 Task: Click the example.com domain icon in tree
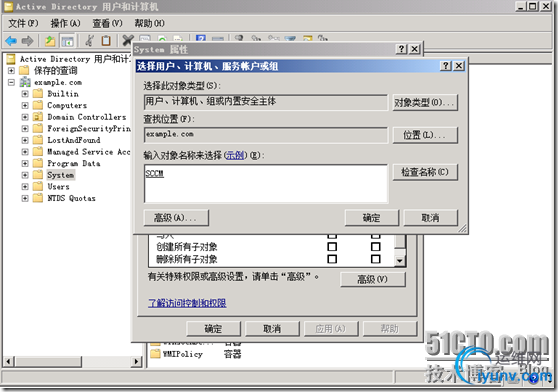pos(25,82)
